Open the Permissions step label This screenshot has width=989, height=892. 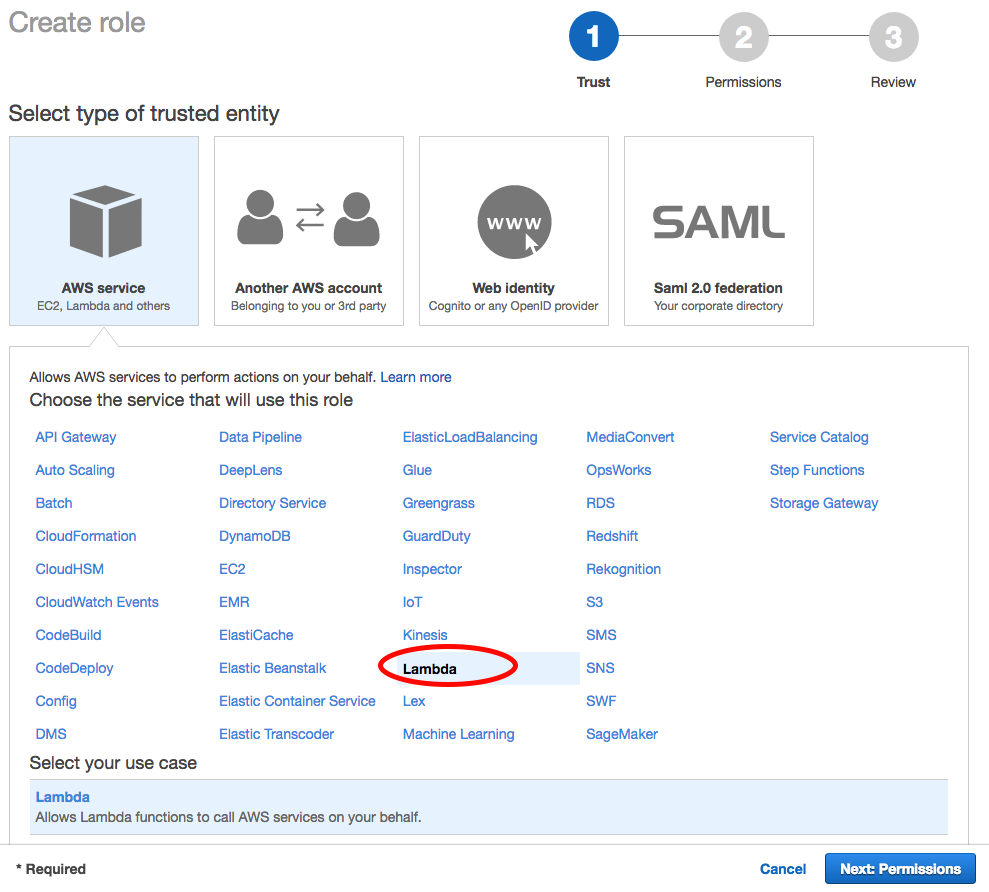click(743, 82)
